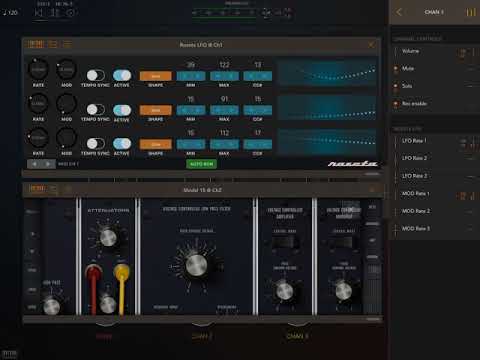Select MOD Rate 2 parameter
The width and height of the screenshot is (480, 360).
point(435,211)
